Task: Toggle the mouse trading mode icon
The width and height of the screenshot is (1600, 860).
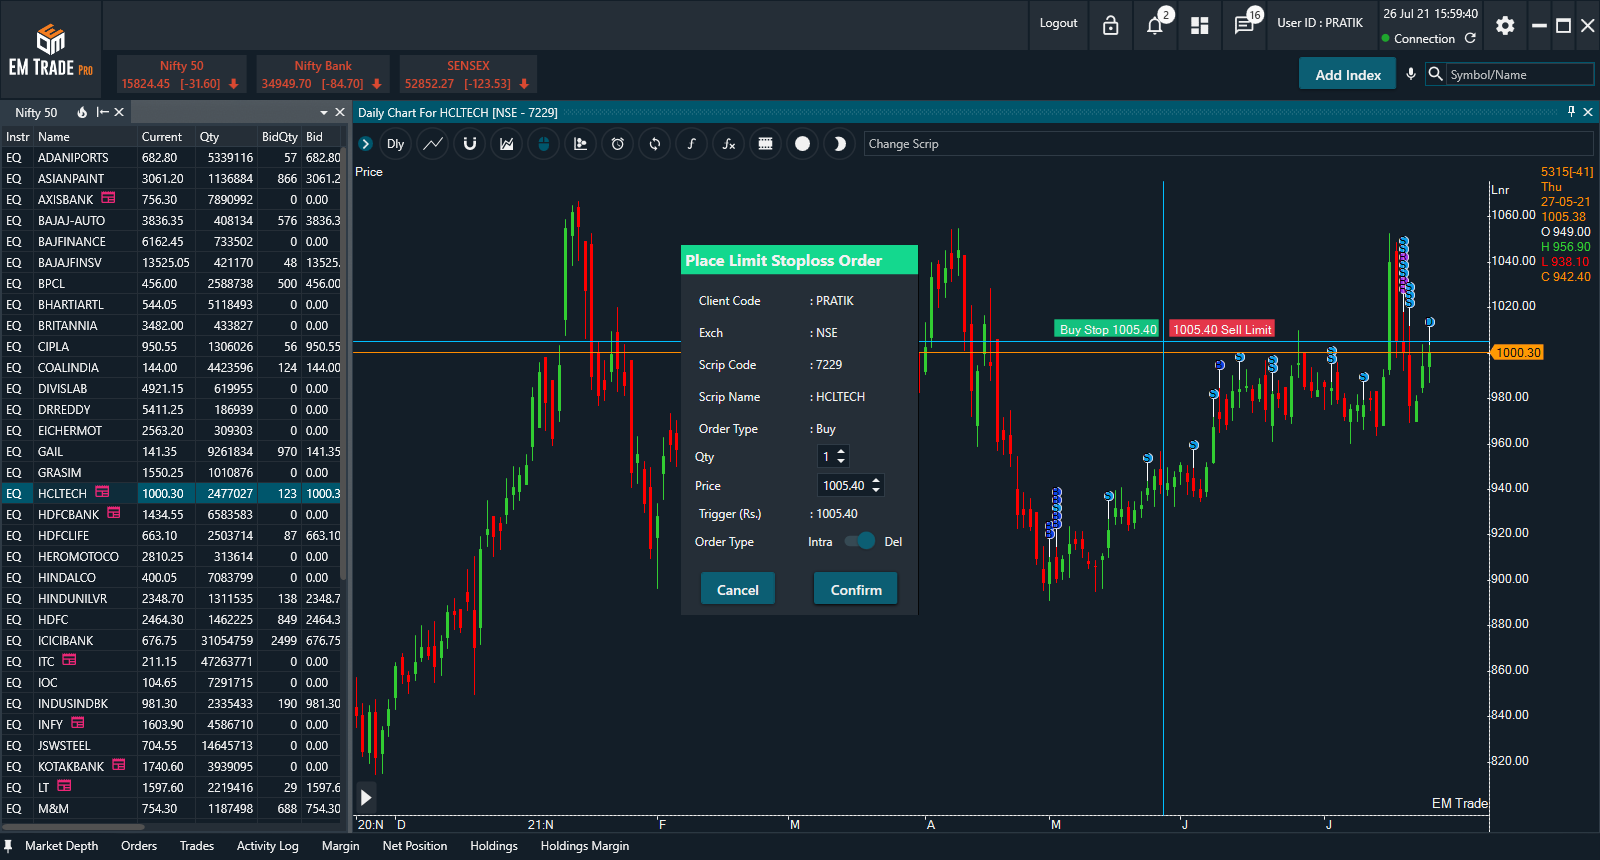Action: [x=544, y=144]
